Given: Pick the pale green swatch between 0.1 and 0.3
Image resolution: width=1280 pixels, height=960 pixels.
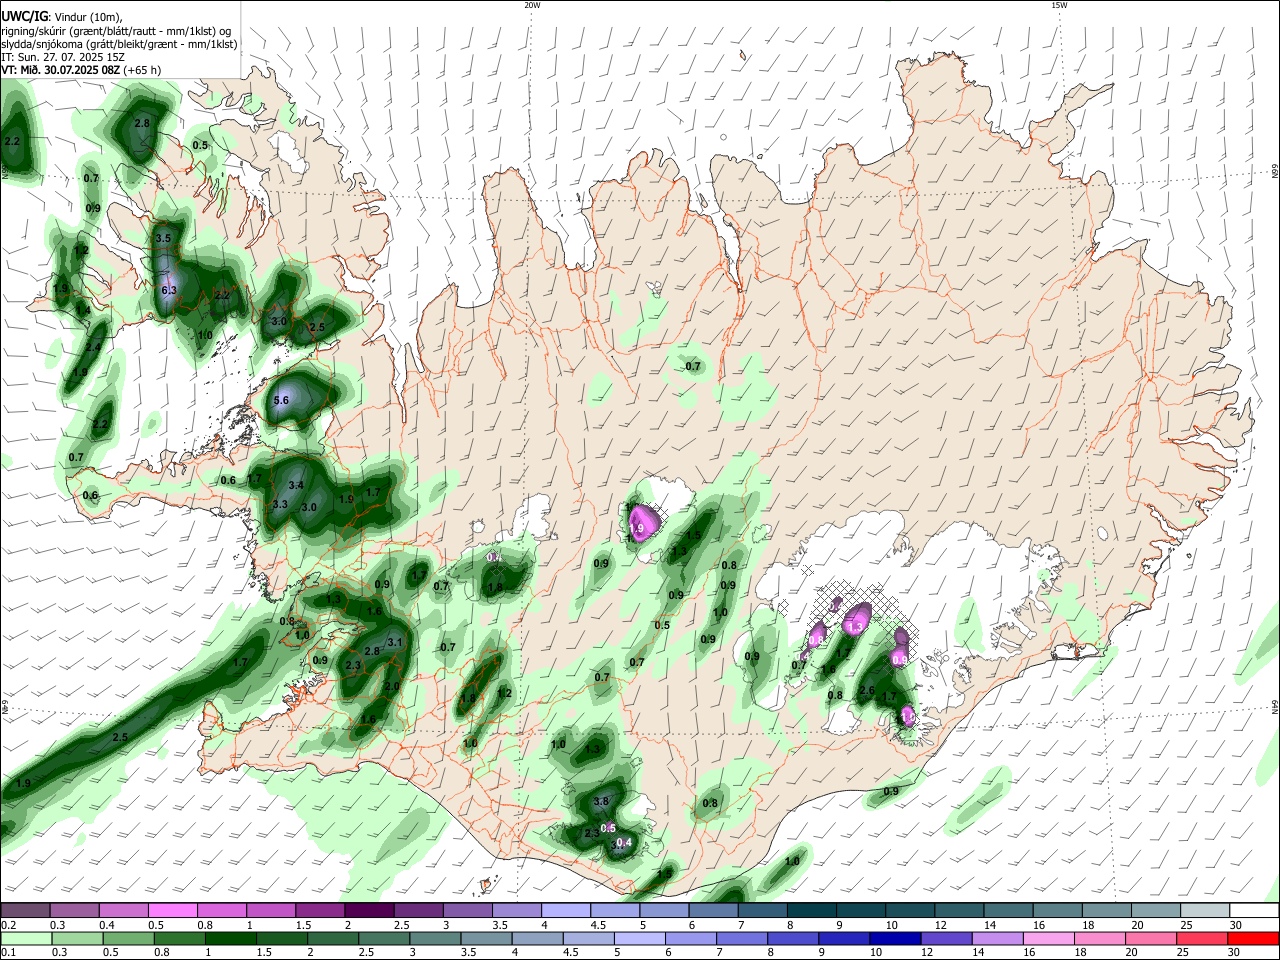Looking at the screenshot, I should [25, 939].
